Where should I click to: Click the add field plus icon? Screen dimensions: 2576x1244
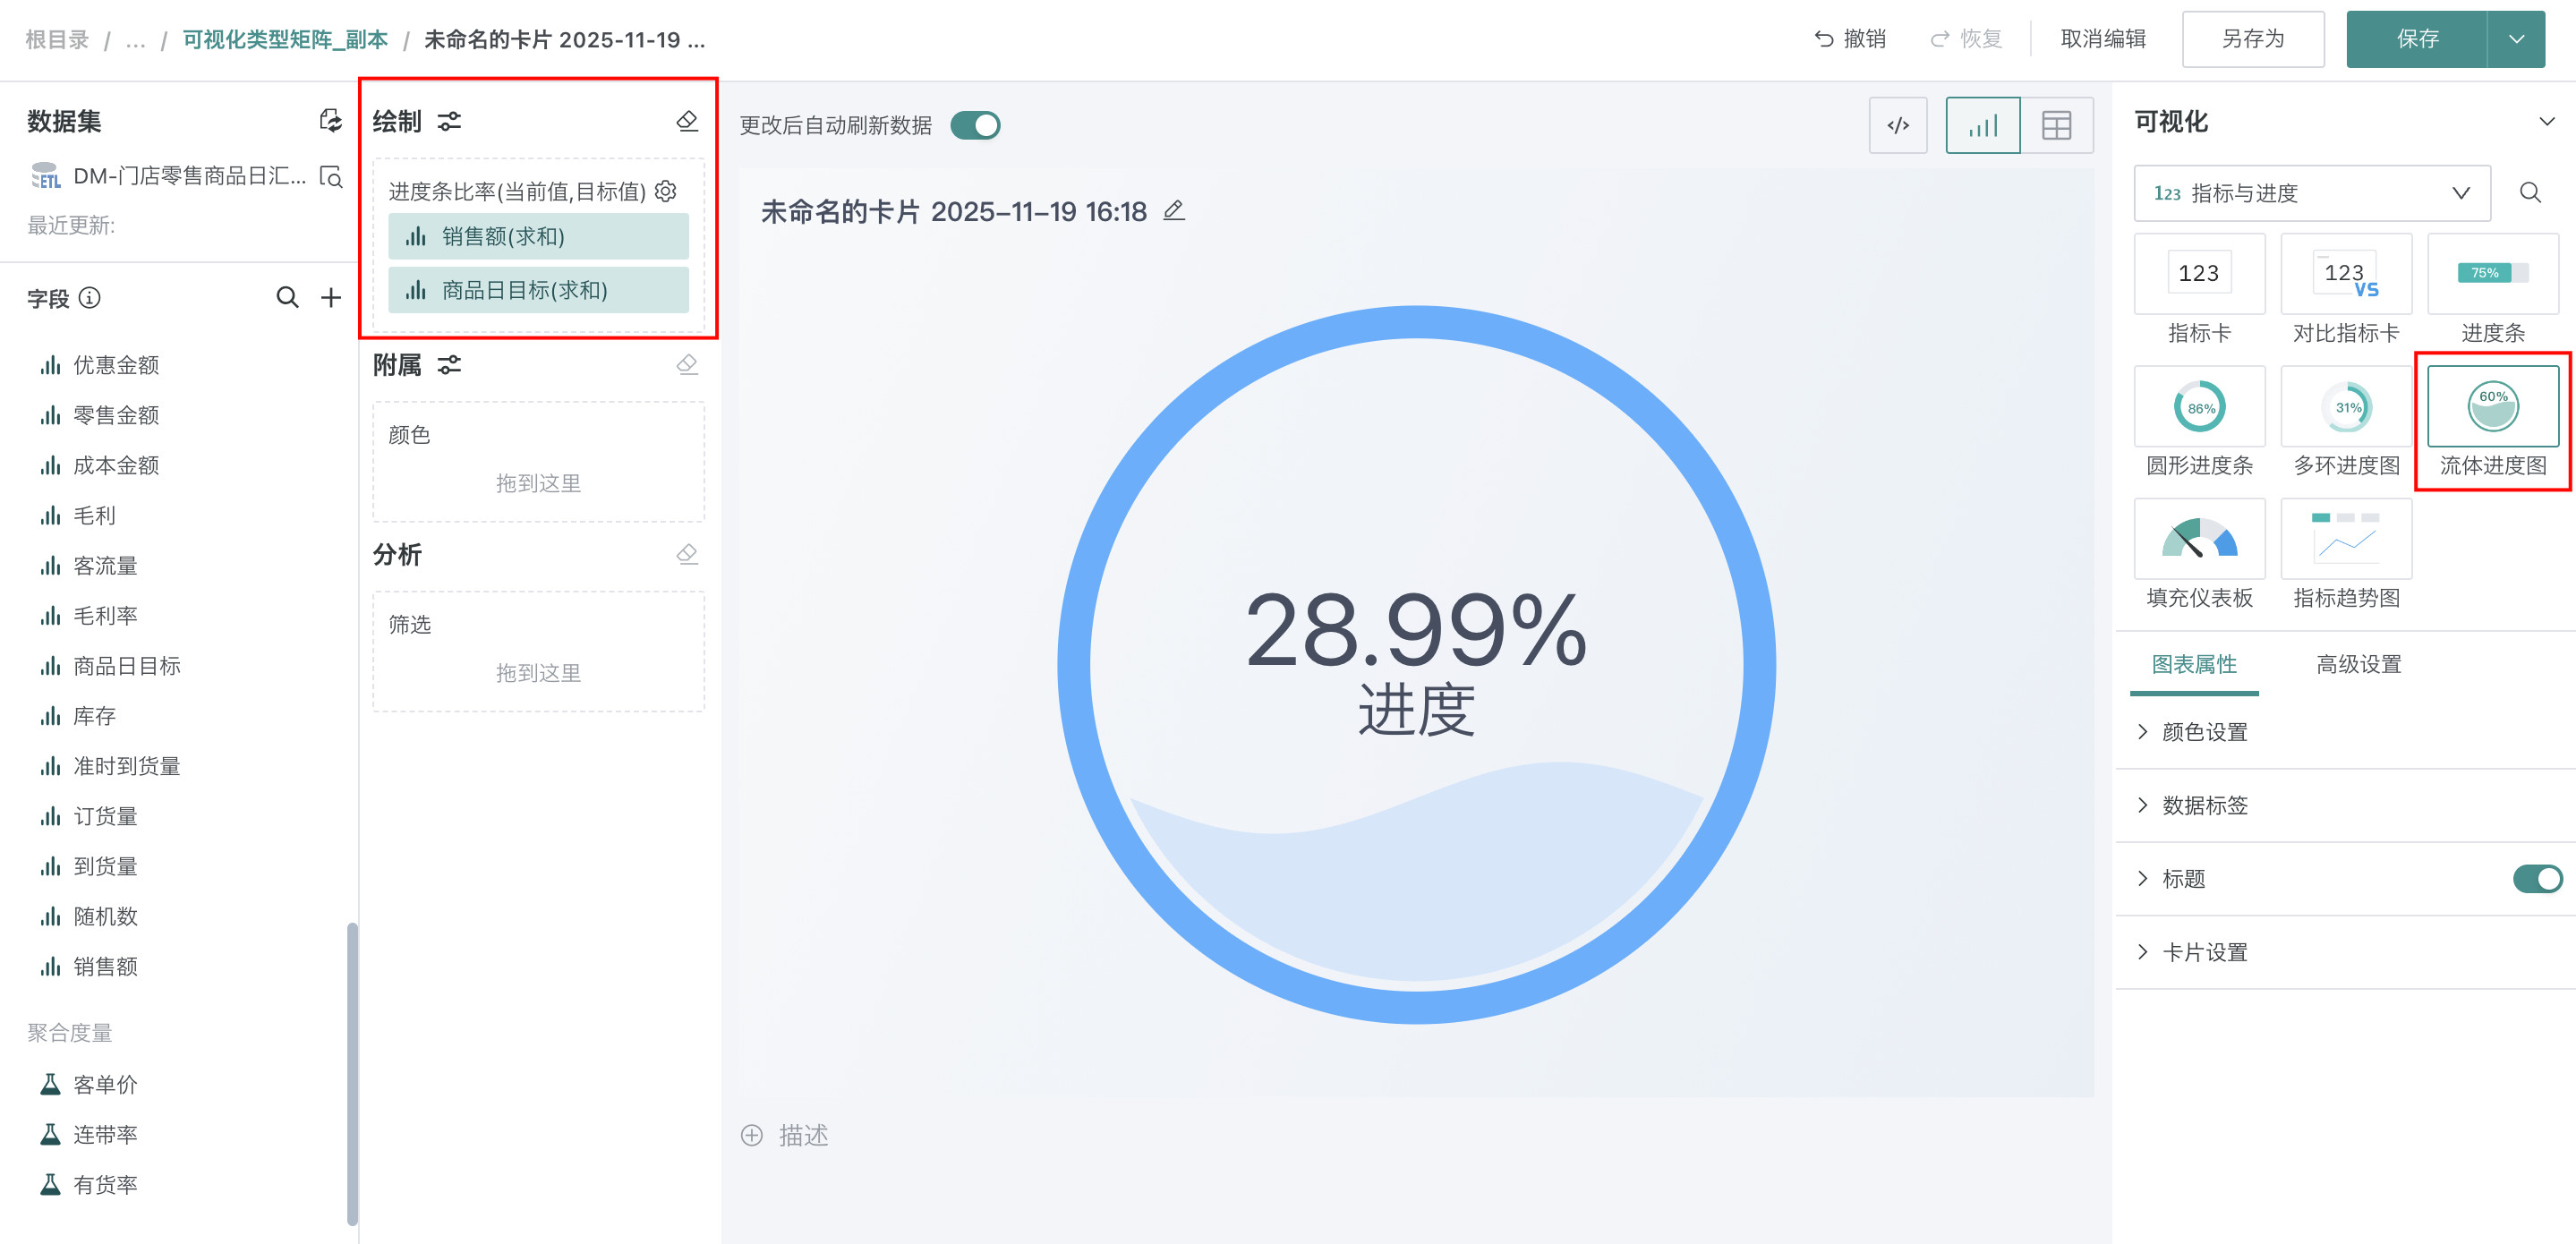click(x=331, y=297)
